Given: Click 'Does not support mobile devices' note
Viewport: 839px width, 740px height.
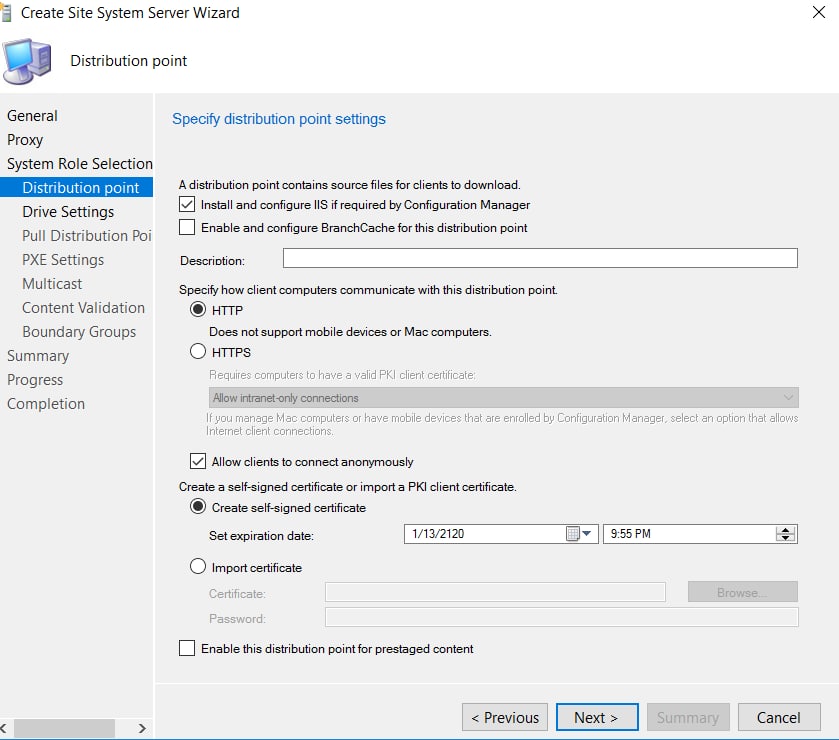Looking at the screenshot, I should pos(350,332).
